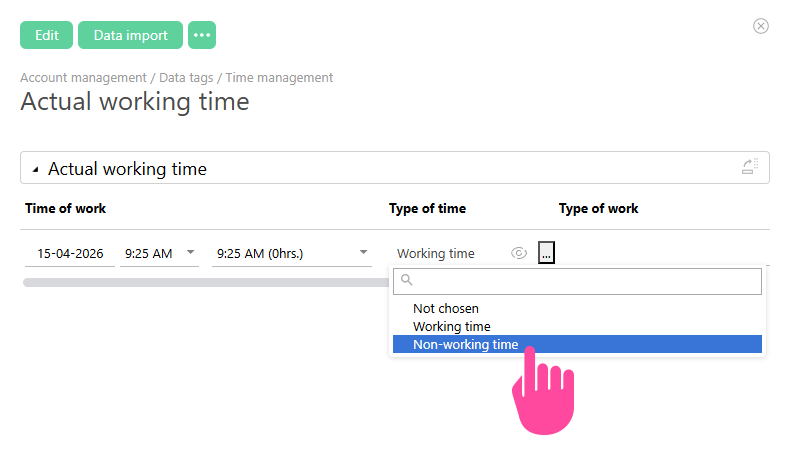Image resolution: width=788 pixels, height=459 pixels.
Task: Click the icon at right of section header
Action: coord(750,167)
